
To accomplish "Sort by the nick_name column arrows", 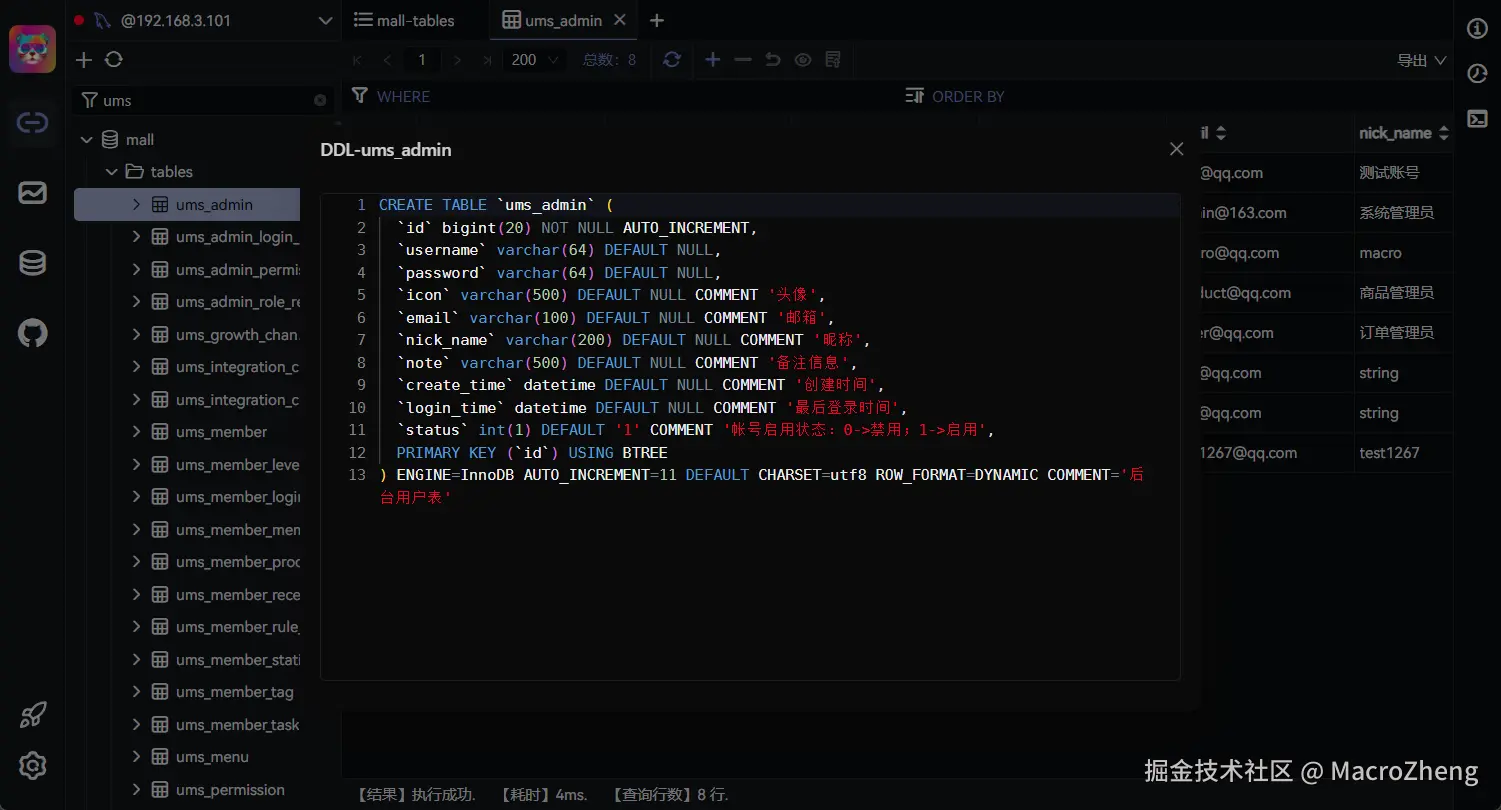I will coord(1444,133).
